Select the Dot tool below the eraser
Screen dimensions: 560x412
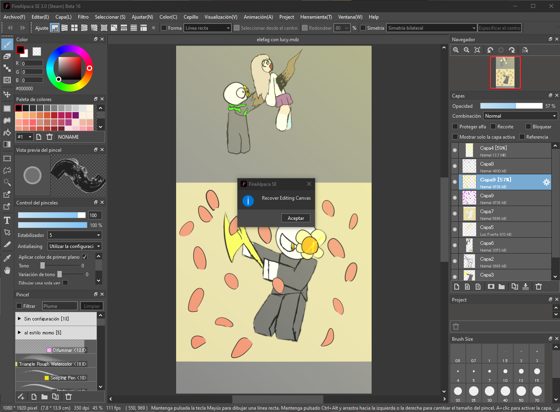click(x=7, y=68)
